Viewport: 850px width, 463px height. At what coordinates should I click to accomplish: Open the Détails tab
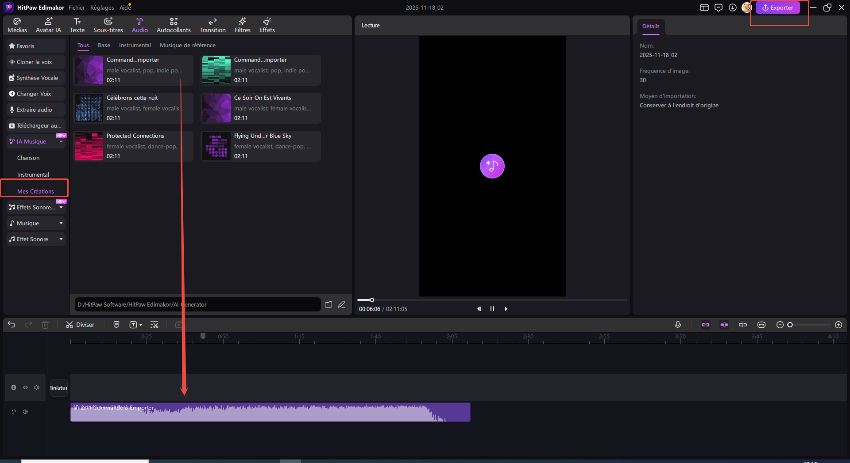[651, 26]
